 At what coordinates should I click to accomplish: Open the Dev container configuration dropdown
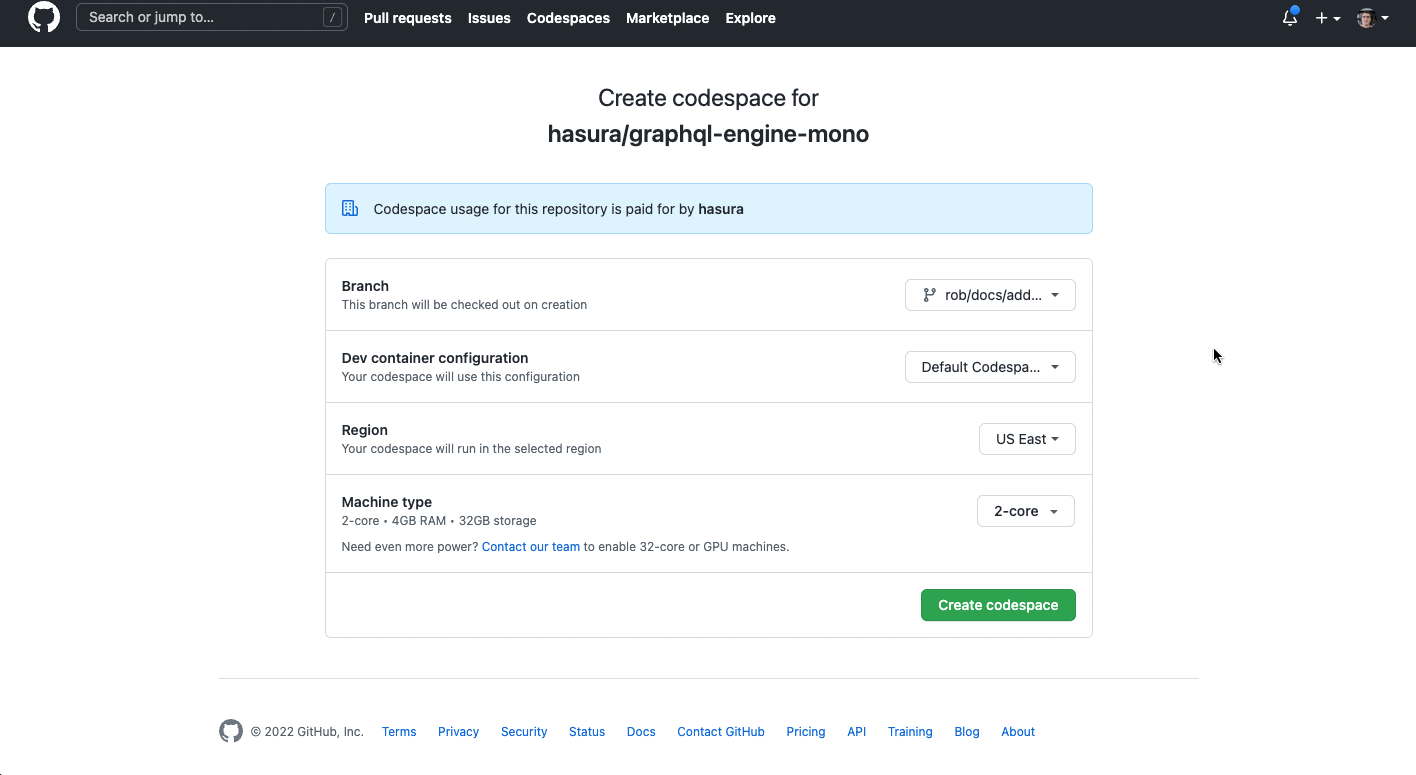click(989, 367)
